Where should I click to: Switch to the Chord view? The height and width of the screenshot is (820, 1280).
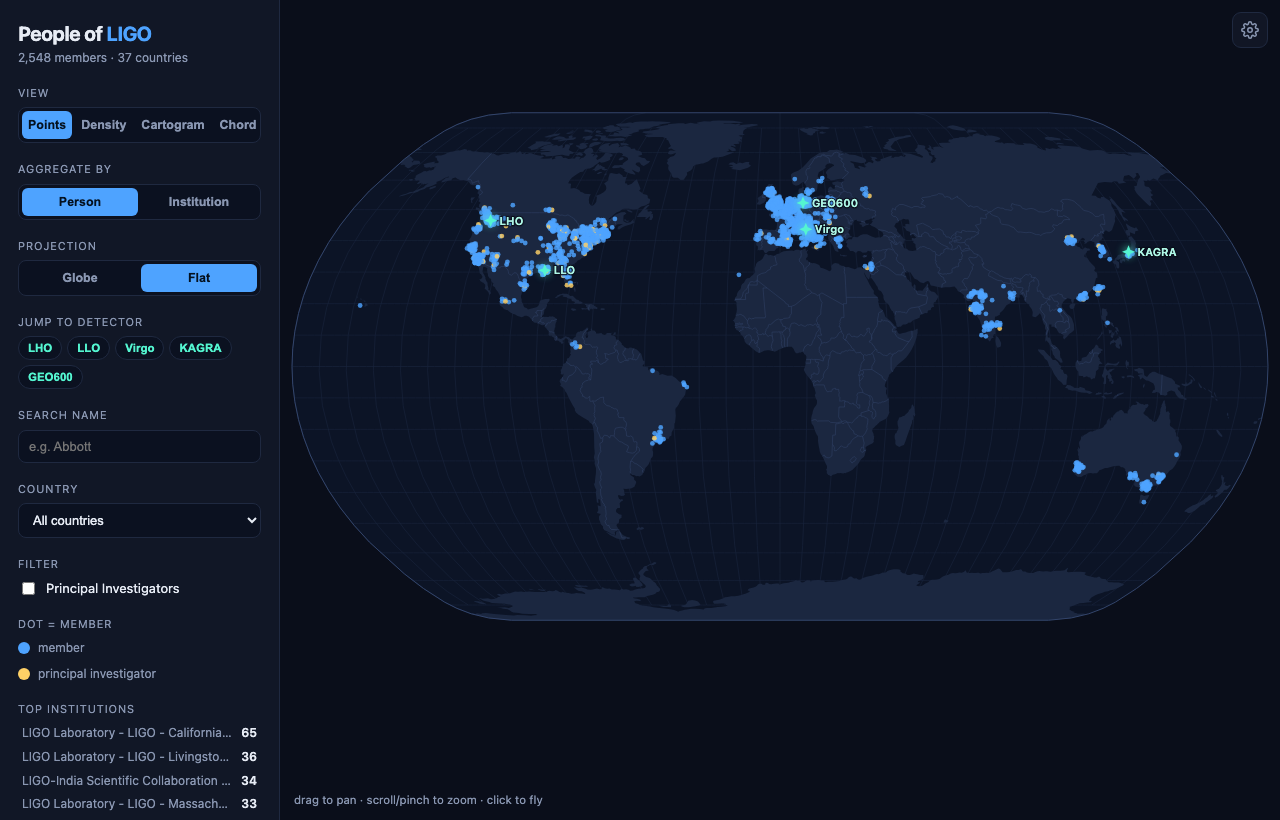pyautogui.click(x=238, y=125)
